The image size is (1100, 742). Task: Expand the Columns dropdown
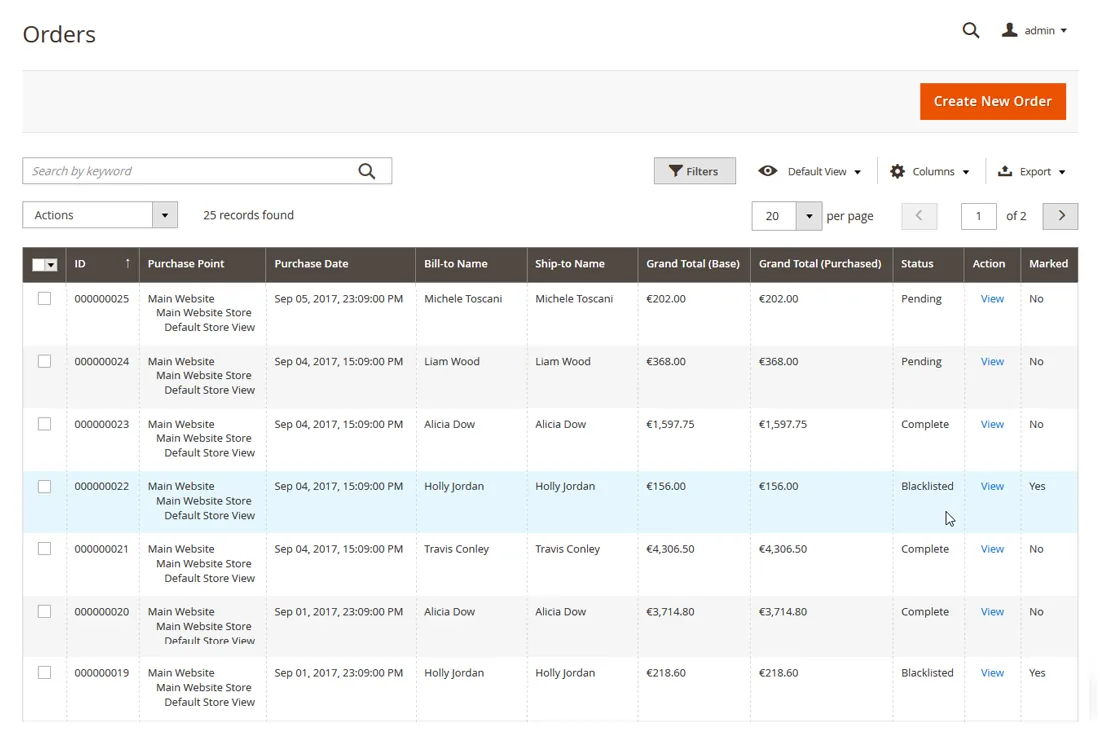coord(966,172)
